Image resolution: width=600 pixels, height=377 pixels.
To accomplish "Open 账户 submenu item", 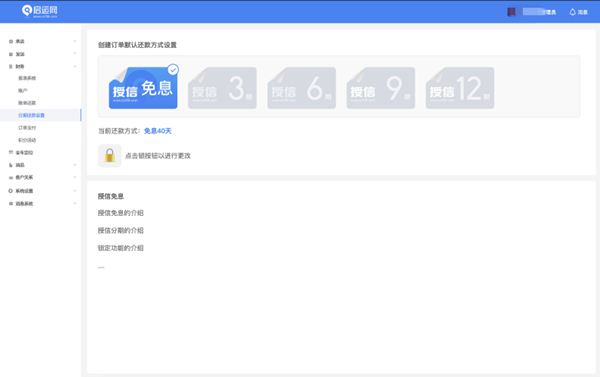I will click(23, 91).
